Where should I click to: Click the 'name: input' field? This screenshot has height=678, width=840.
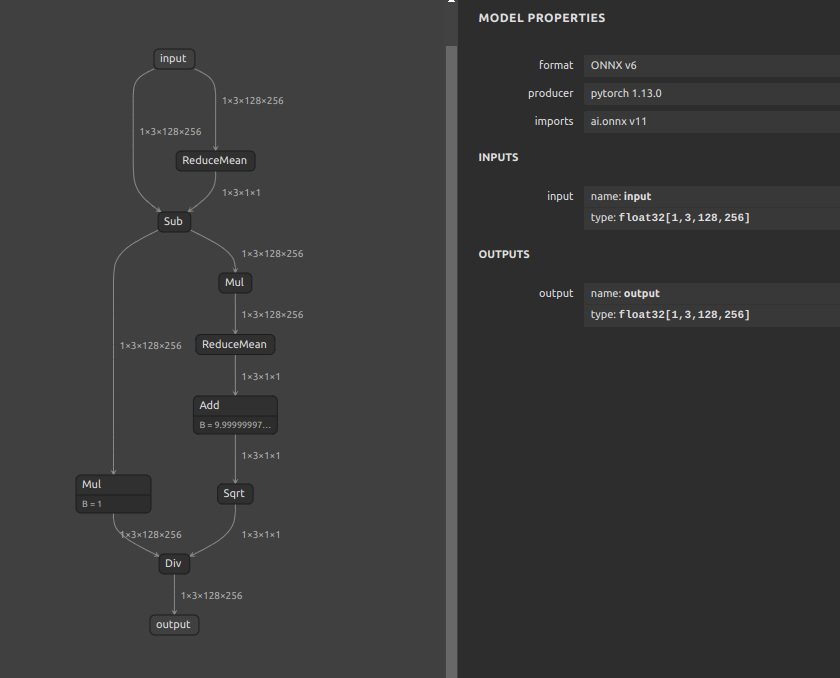[x=712, y=197]
